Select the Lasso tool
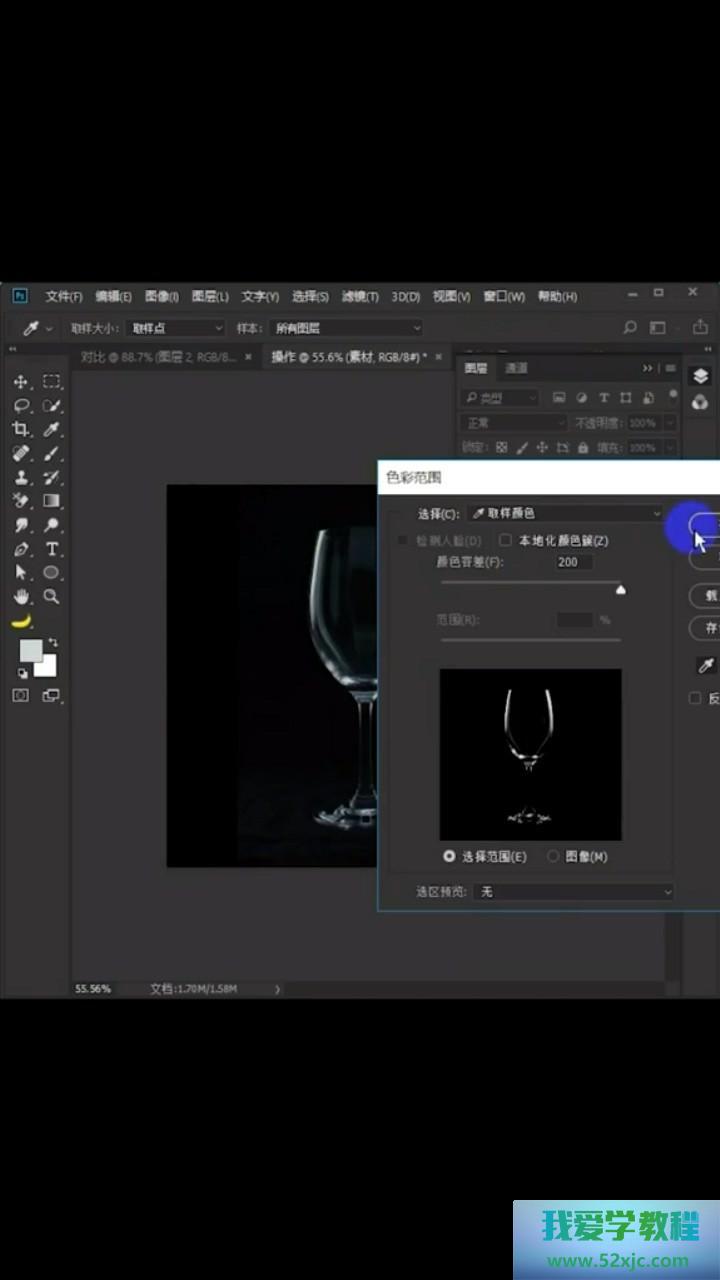Screen dimensions: 720x1280 click(x=20, y=406)
